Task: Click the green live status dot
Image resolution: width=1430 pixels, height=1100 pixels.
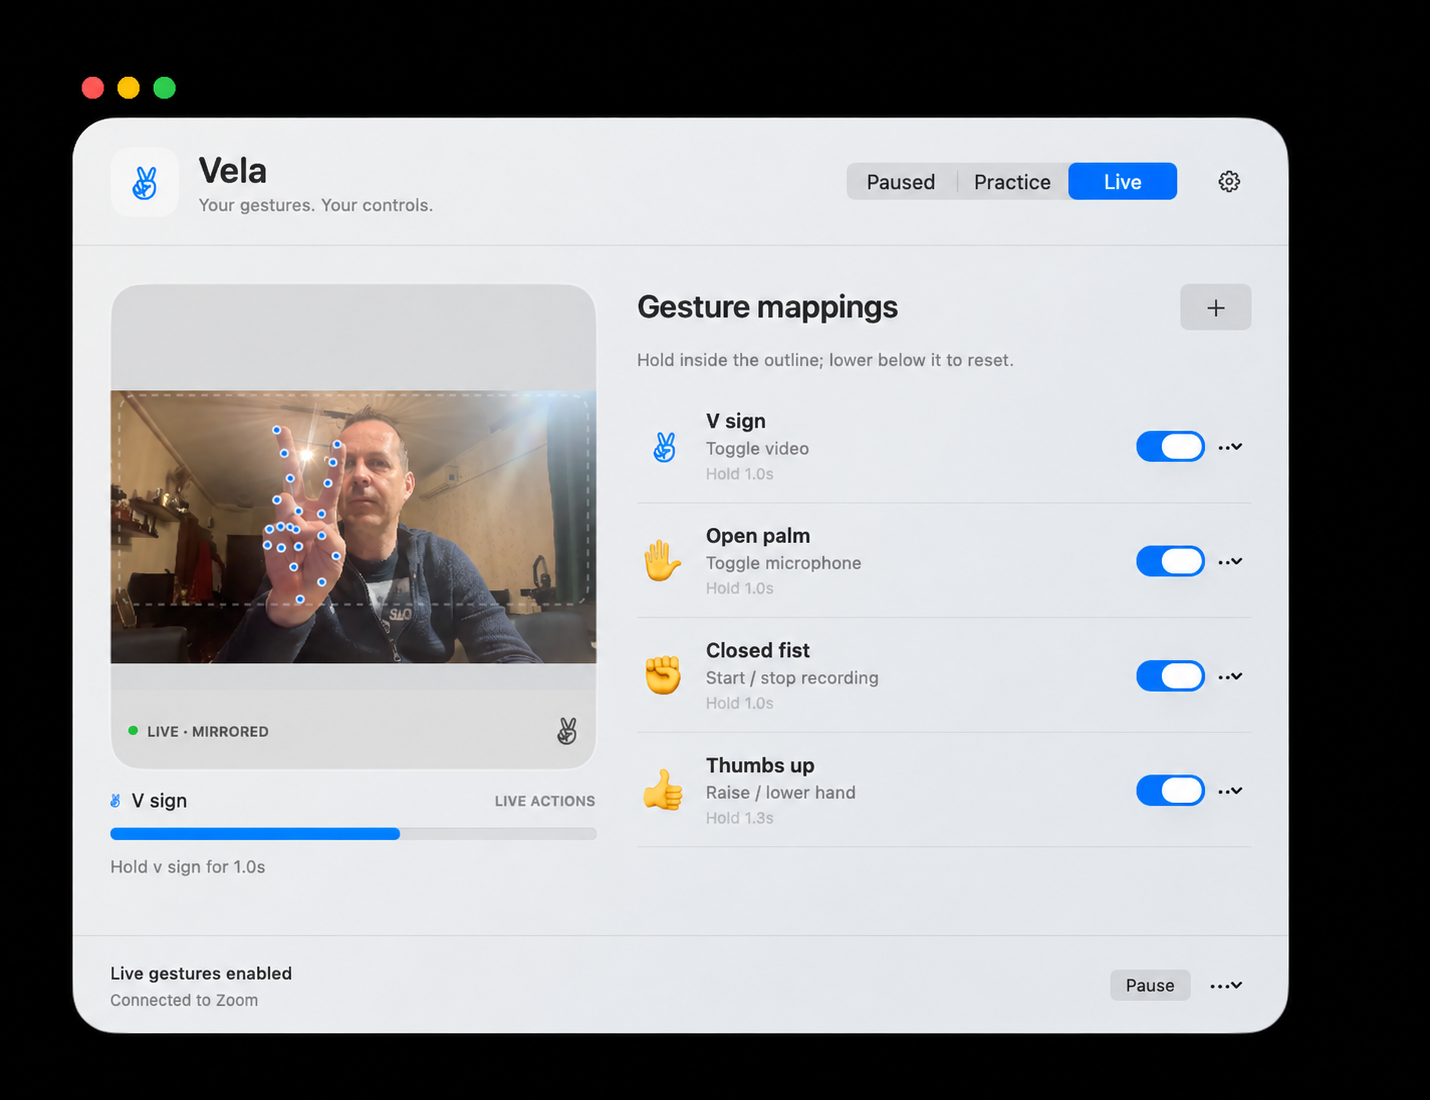Action: click(133, 731)
